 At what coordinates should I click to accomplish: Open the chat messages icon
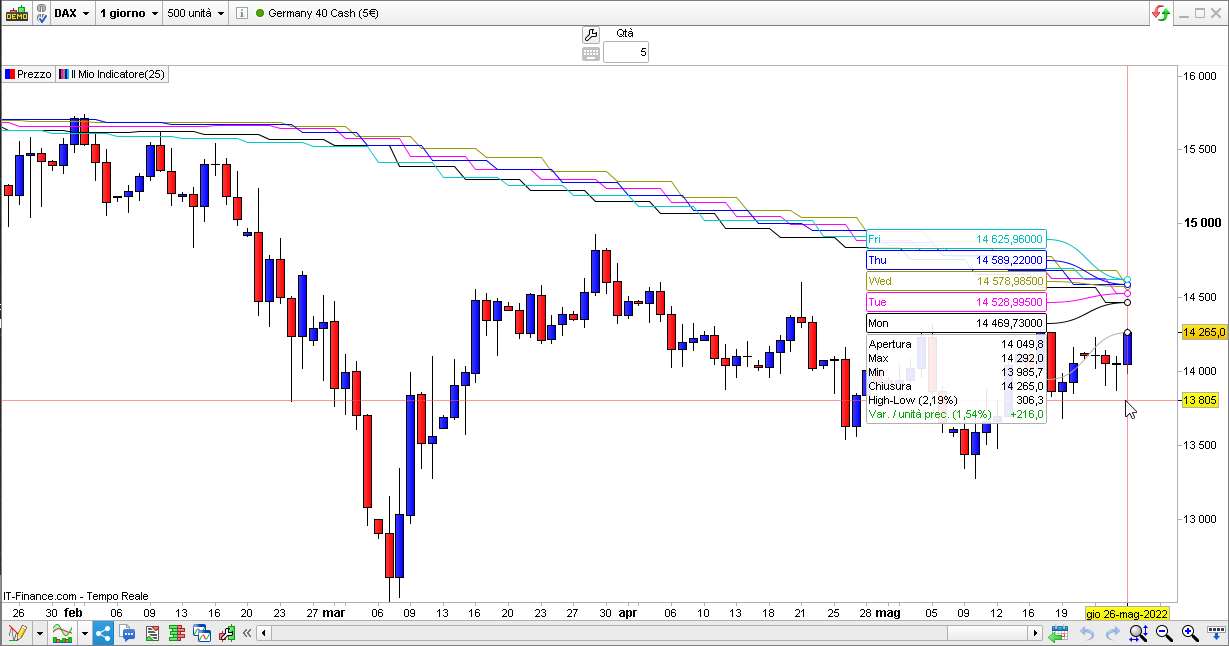coord(127,633)
